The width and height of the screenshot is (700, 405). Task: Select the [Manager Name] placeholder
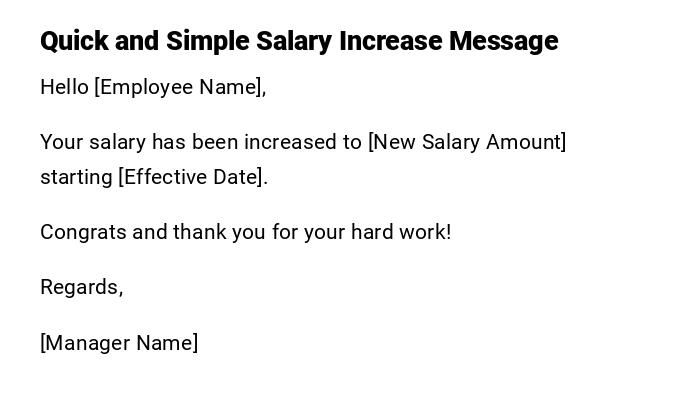(119, 343)
